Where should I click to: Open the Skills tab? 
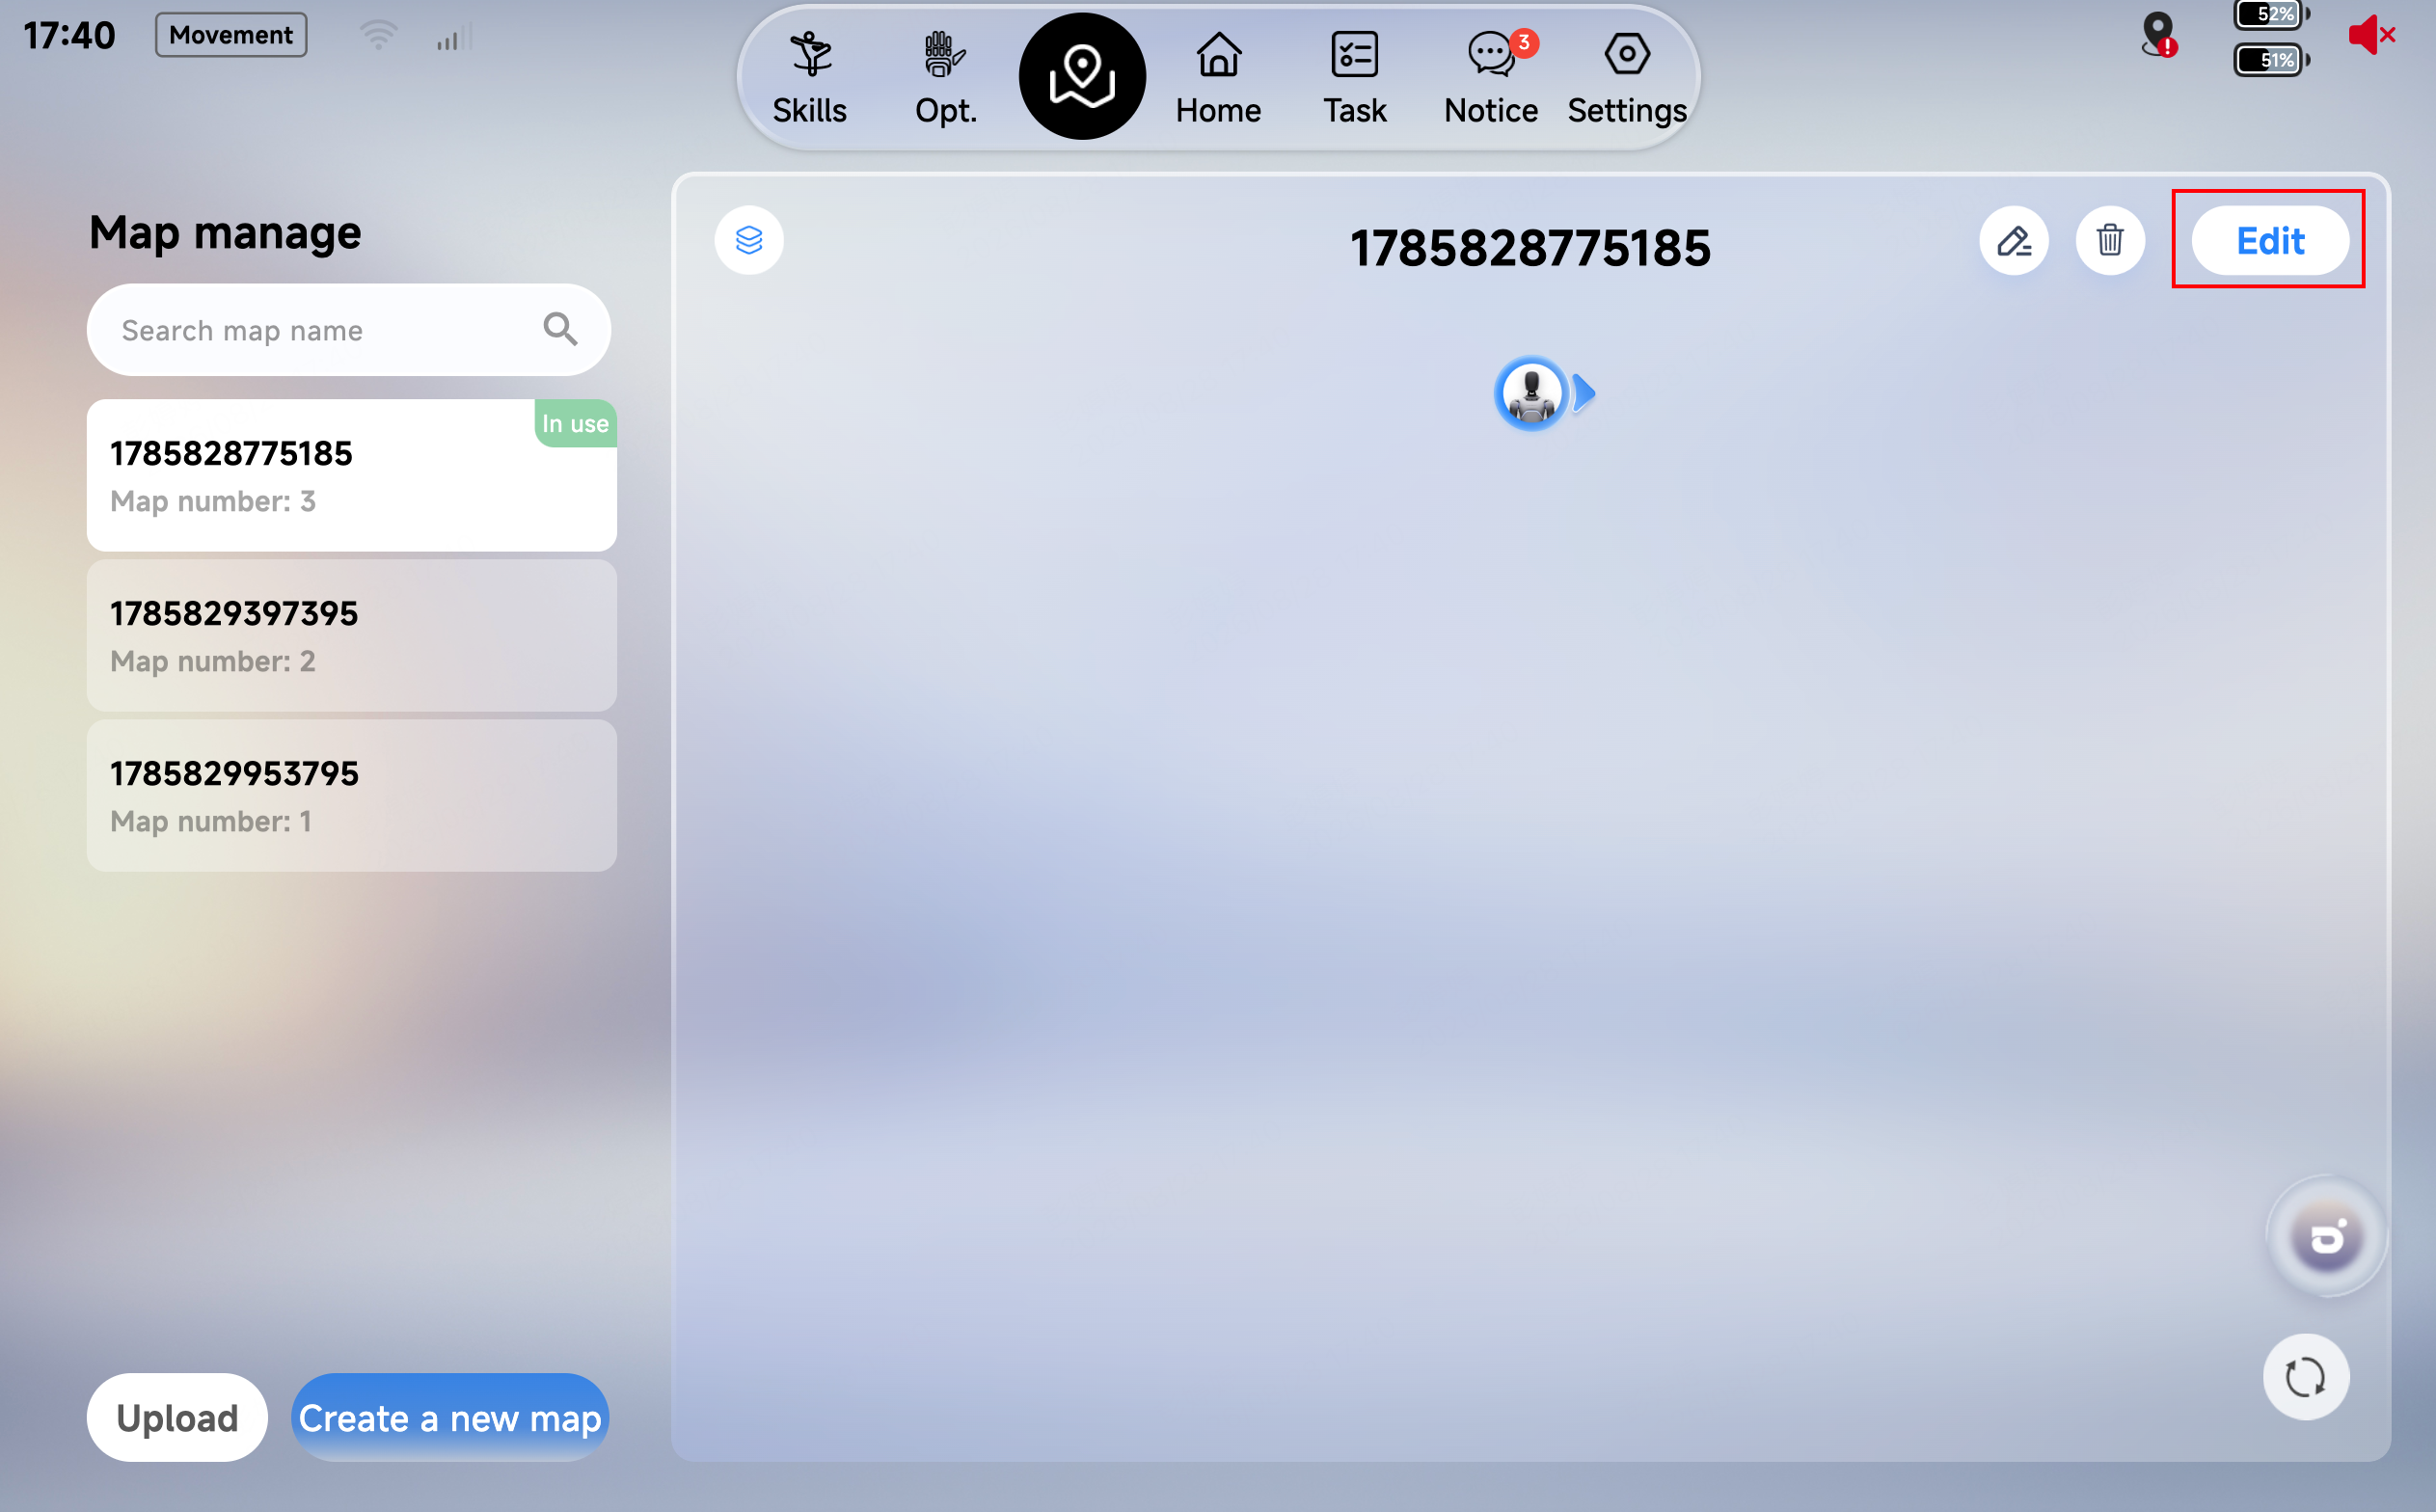tap(809, 78)
